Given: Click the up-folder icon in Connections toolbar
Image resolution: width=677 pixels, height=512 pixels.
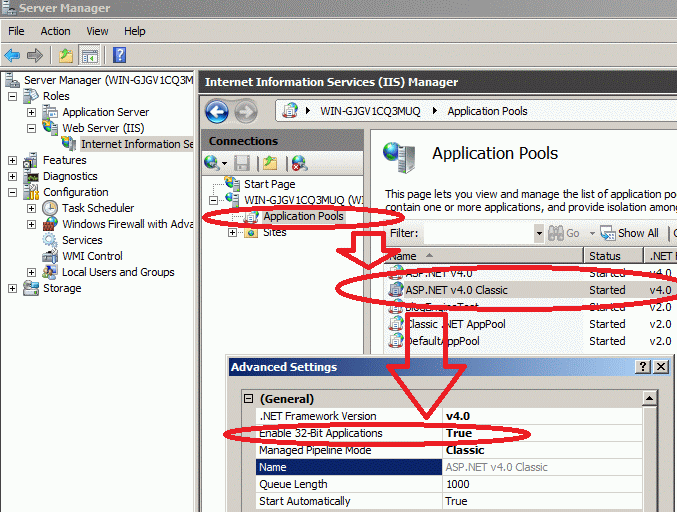Looking at the screenshot, I should 270,163.
